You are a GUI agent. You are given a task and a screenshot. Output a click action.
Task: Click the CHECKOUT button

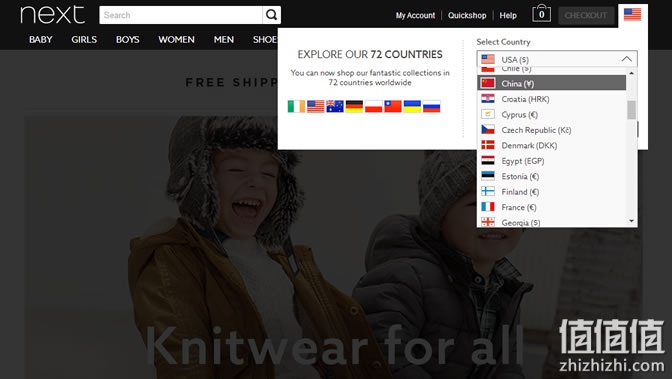click(x=586, y=15)
